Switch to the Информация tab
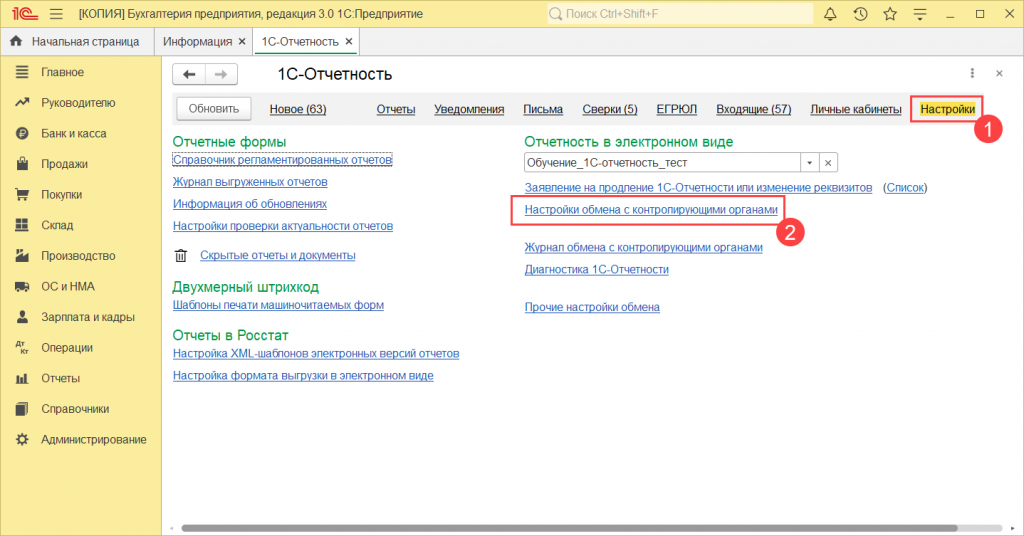The image size is (1024, 536). [x=197, y=42]
